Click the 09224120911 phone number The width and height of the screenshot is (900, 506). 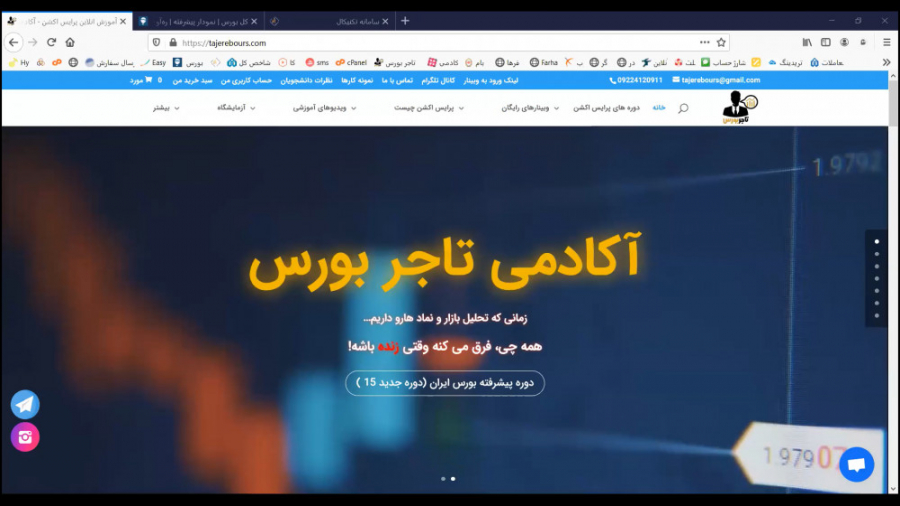point(636,80)
